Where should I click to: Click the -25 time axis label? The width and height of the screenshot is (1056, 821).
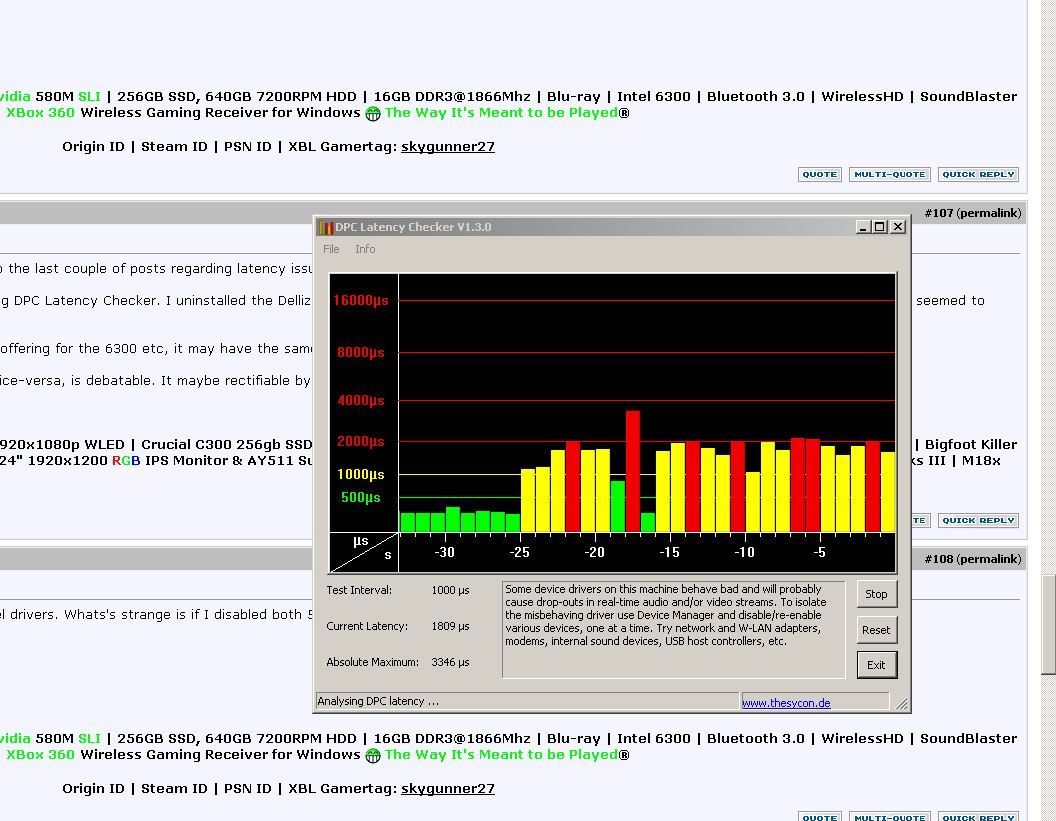click(519, 552)
